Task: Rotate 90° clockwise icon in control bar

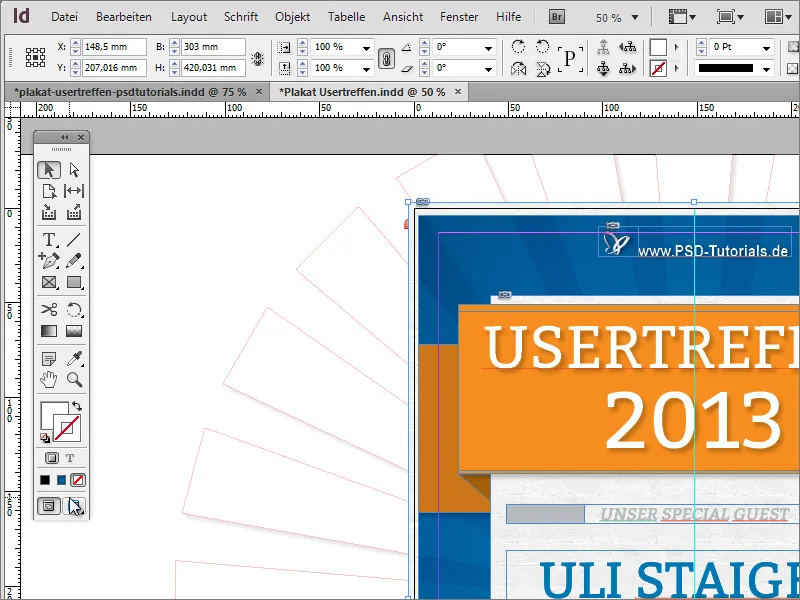Action: coord(518,47)
